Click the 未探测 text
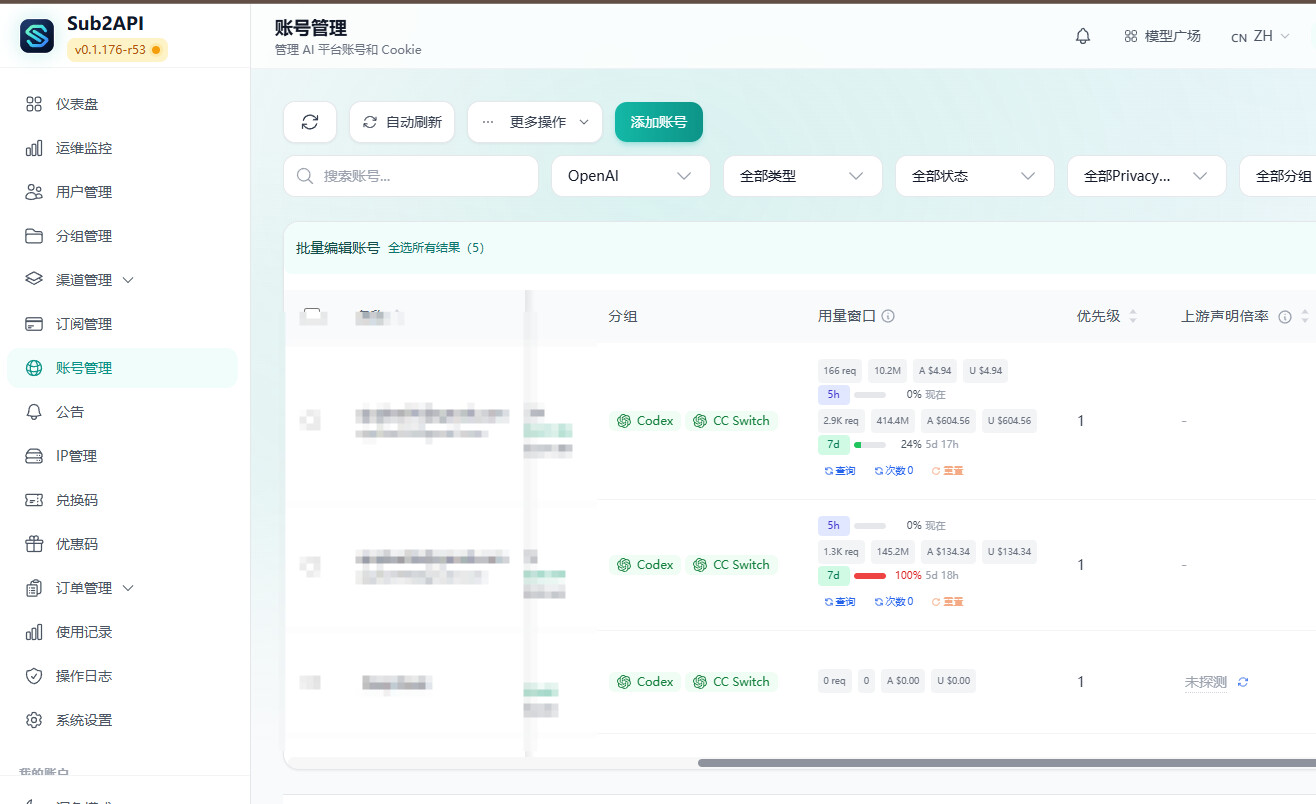Image resolution: width=1316 pixels, height=804 pixels. [1205, 682]
